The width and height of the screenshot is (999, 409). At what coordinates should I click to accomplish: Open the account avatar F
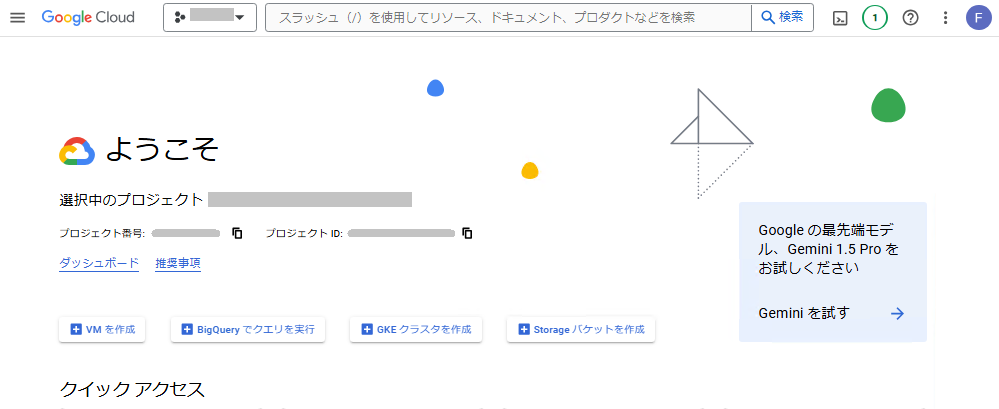point(979,18)
